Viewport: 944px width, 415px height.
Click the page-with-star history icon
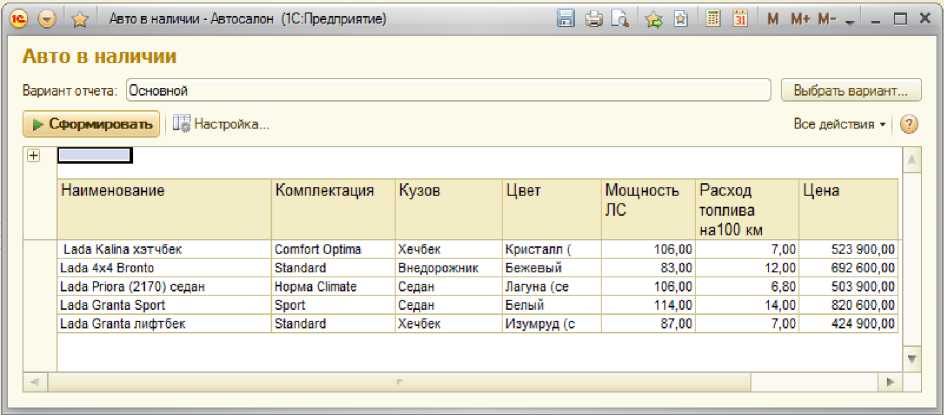click(681, 19)
